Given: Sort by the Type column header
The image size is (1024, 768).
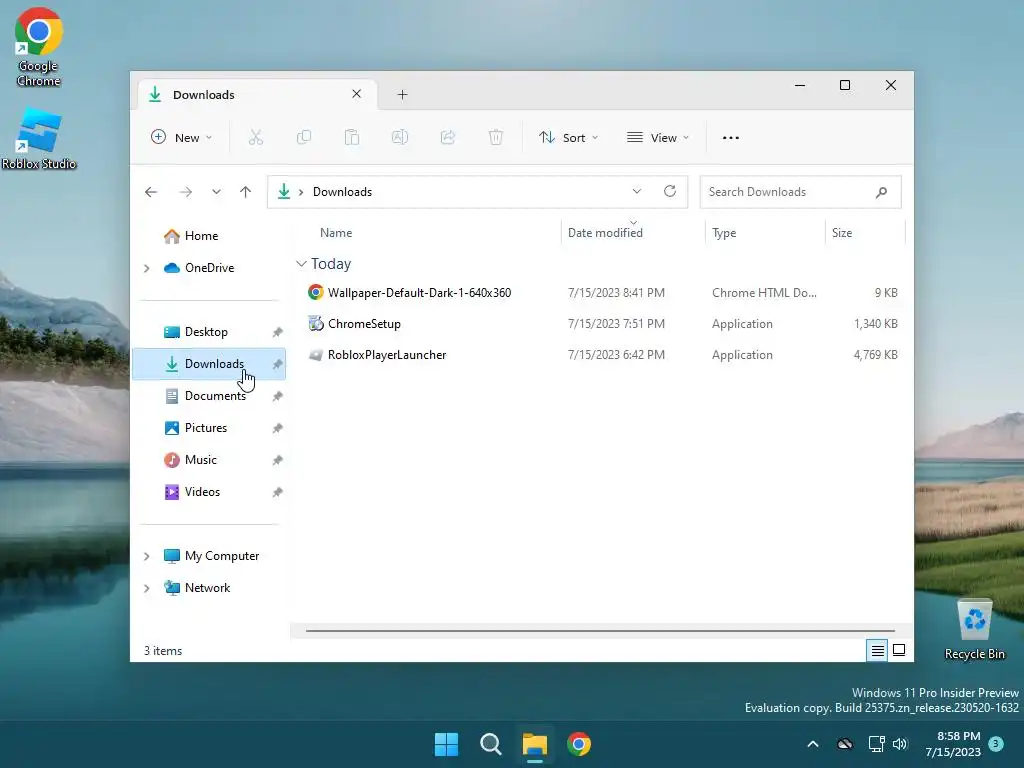Looking at the screenshot, I should (724, 233).
